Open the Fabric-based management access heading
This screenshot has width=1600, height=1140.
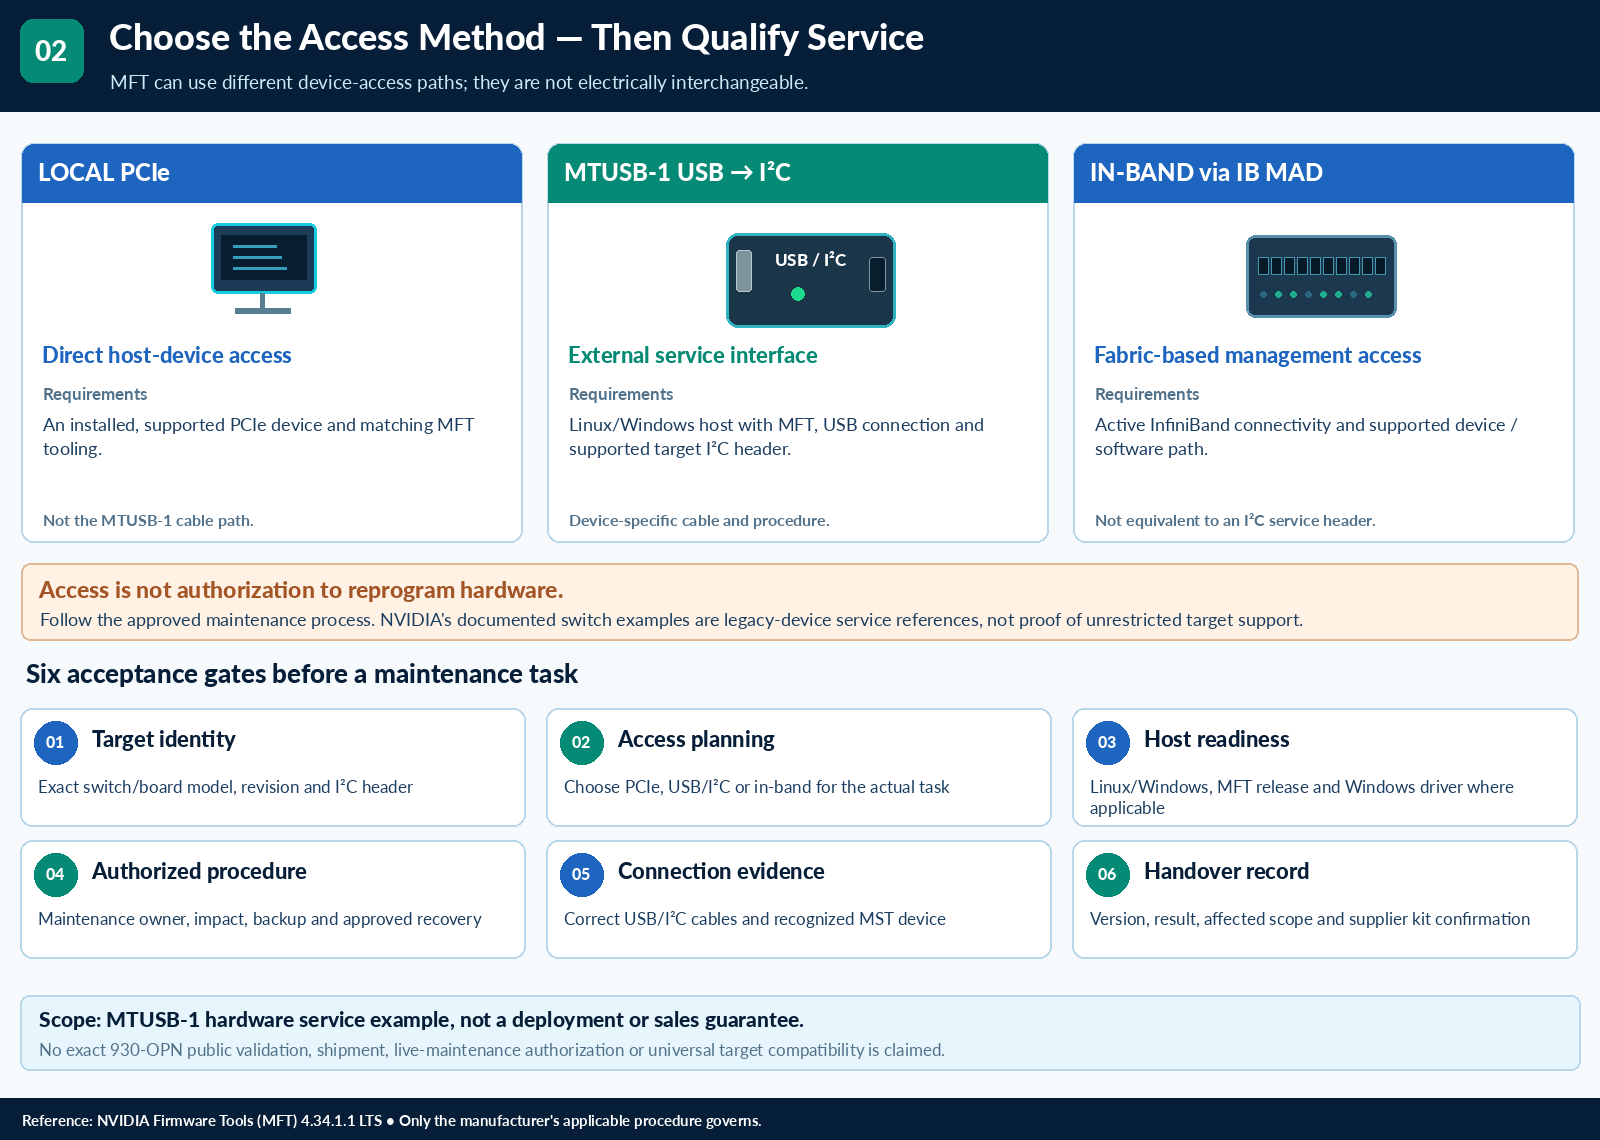(x=1258, y=355)
